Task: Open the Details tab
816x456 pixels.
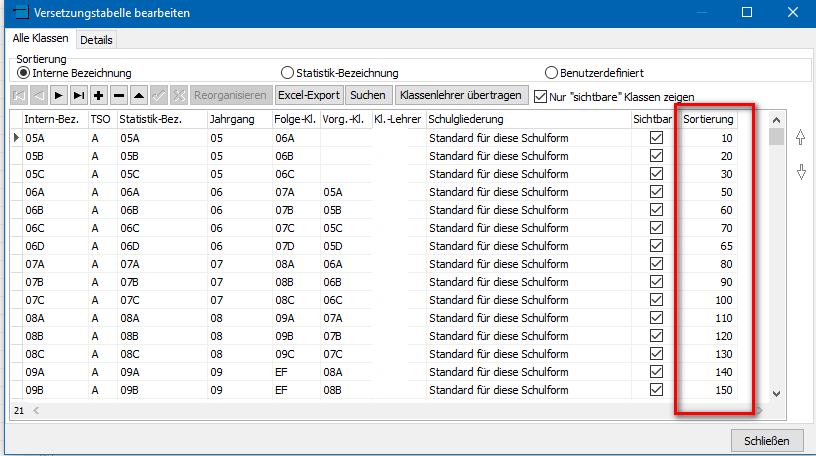Action: [96, 40]
